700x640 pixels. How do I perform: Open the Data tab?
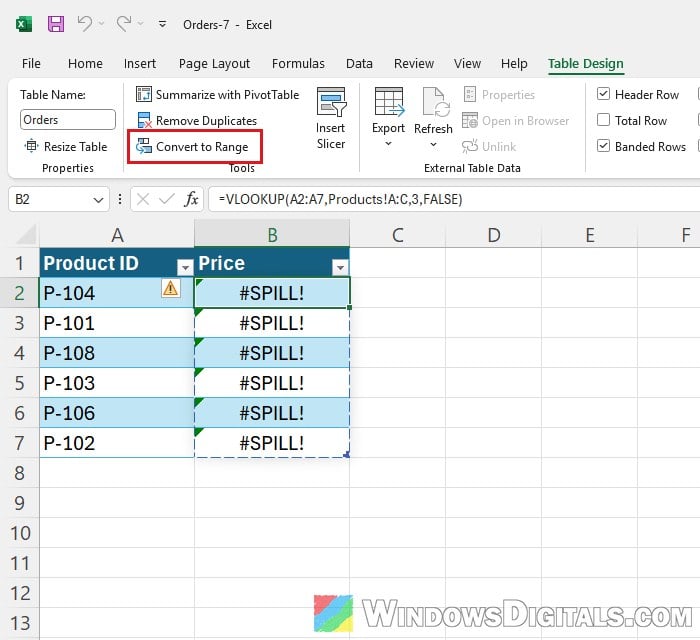[359, 64]
